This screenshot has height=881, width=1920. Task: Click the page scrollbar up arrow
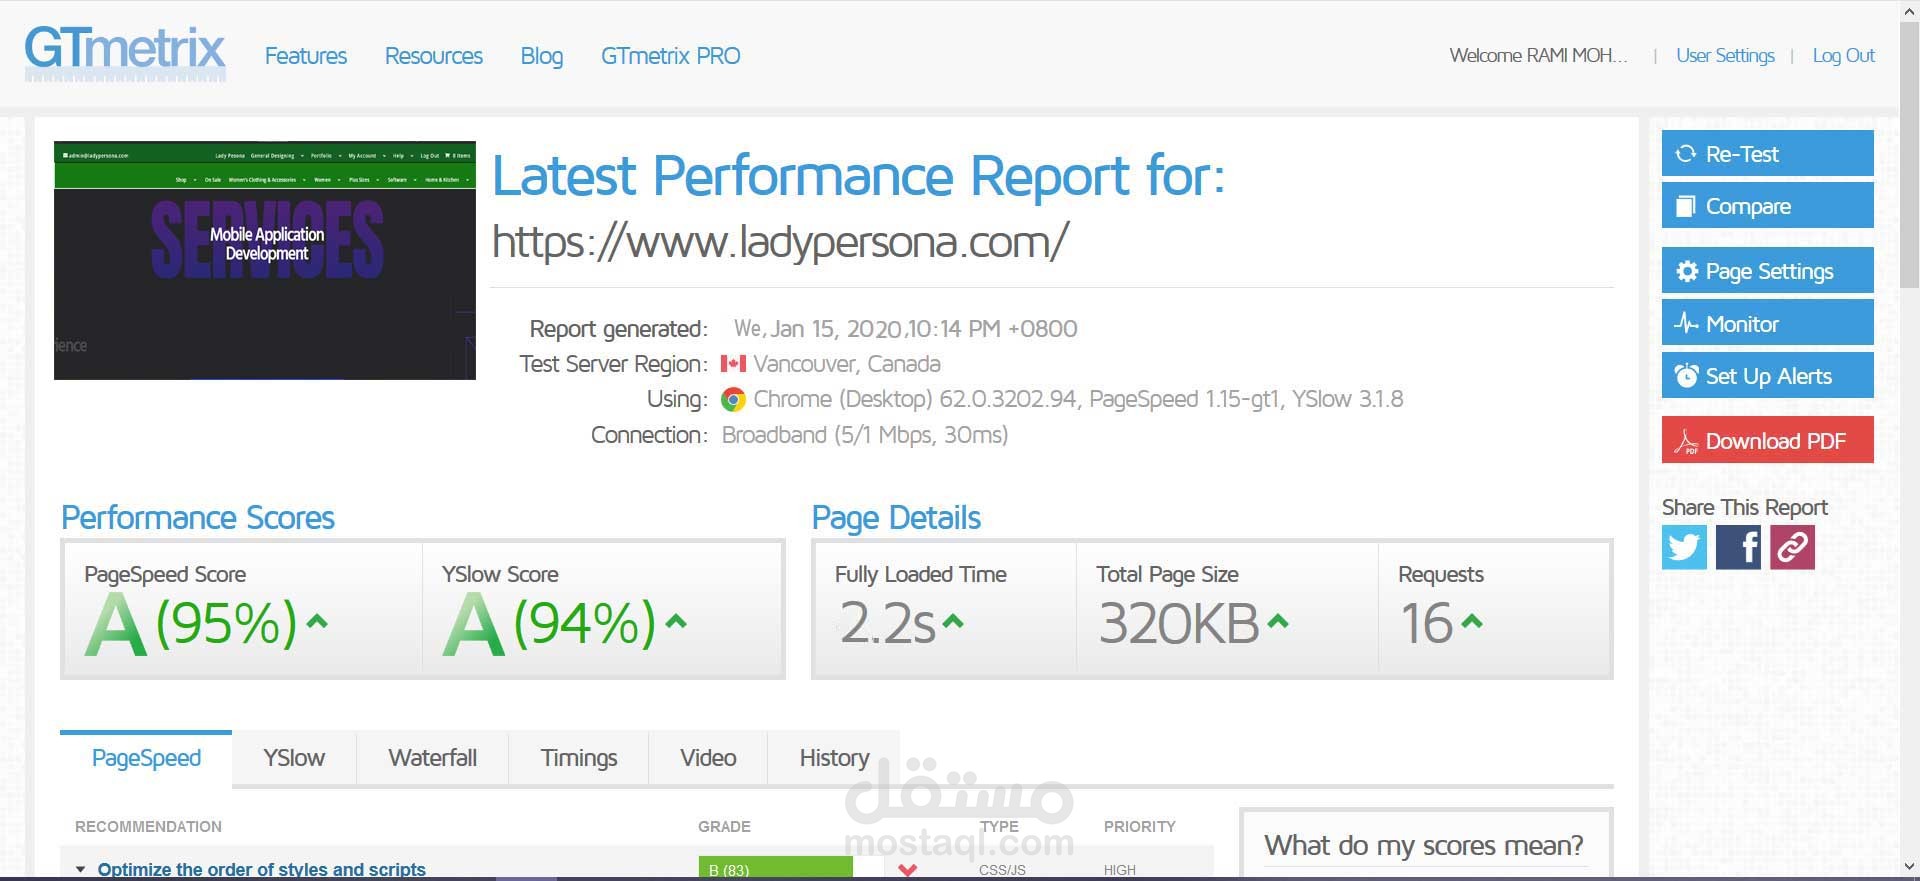(1909, 10)
